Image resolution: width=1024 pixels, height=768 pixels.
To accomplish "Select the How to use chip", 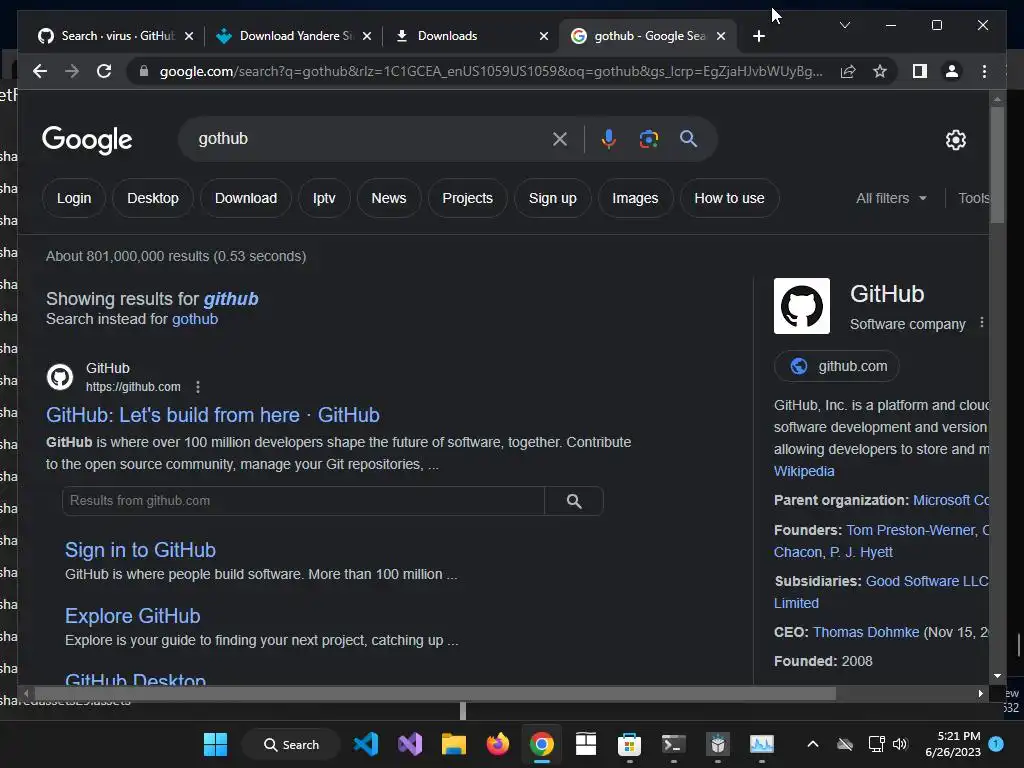I will (x=729, y=198).
